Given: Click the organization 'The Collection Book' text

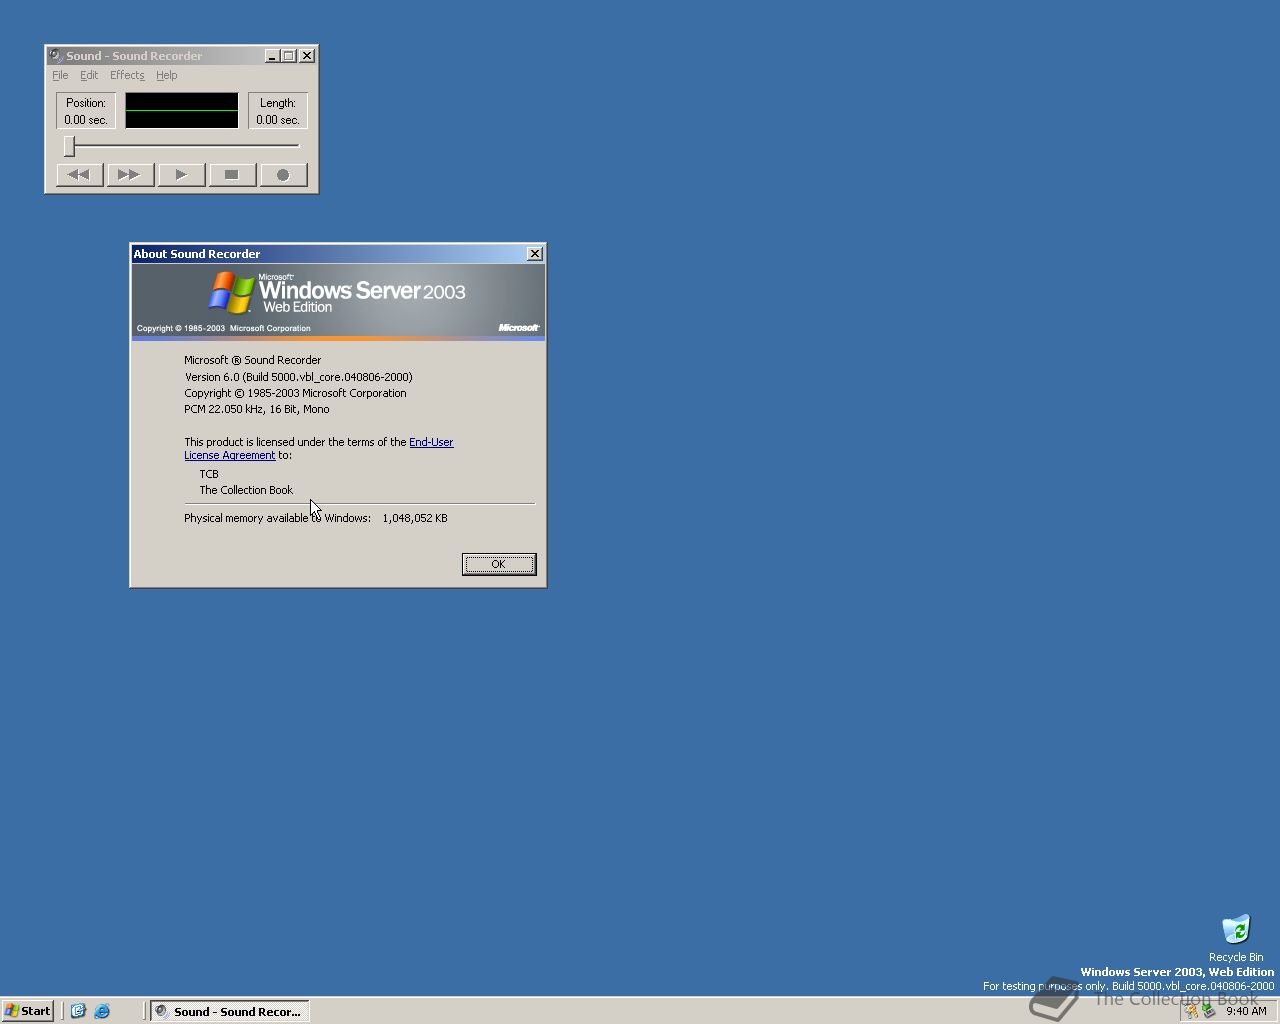Looking at the screenshot, I should point(246,490).
